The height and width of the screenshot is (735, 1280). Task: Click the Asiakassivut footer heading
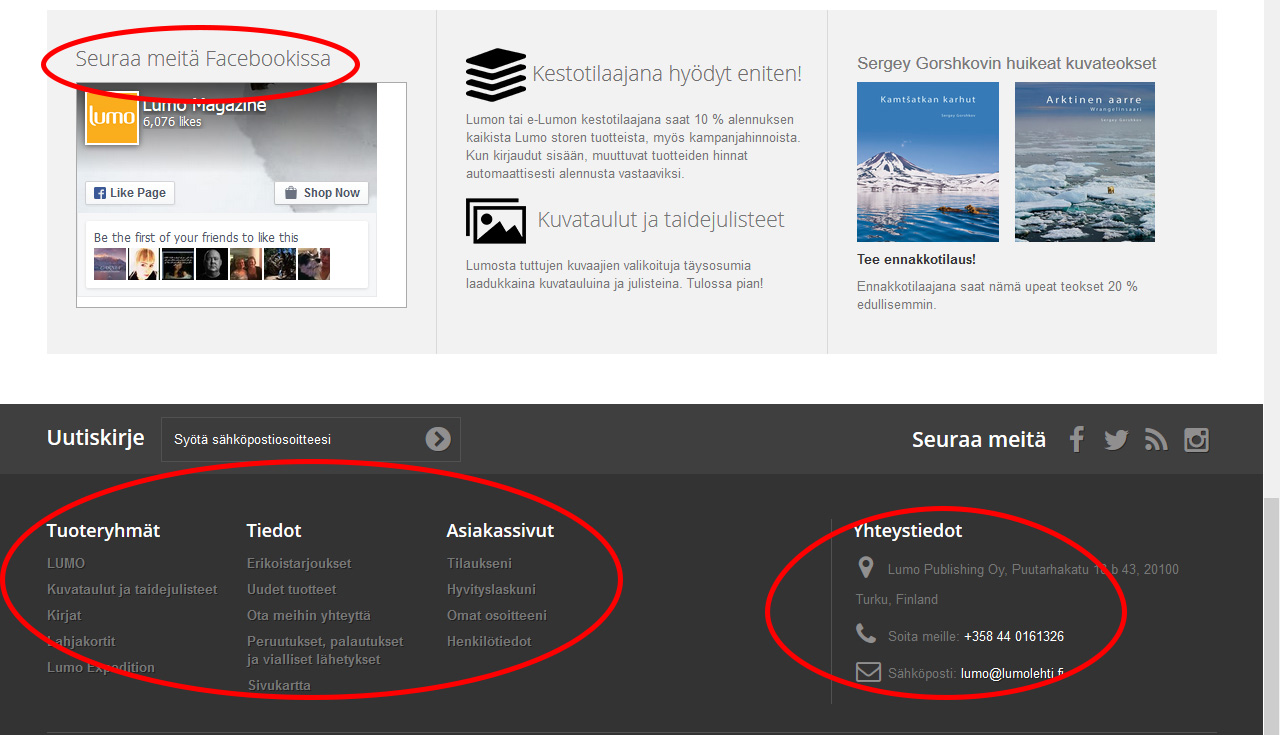pos(500,530)
